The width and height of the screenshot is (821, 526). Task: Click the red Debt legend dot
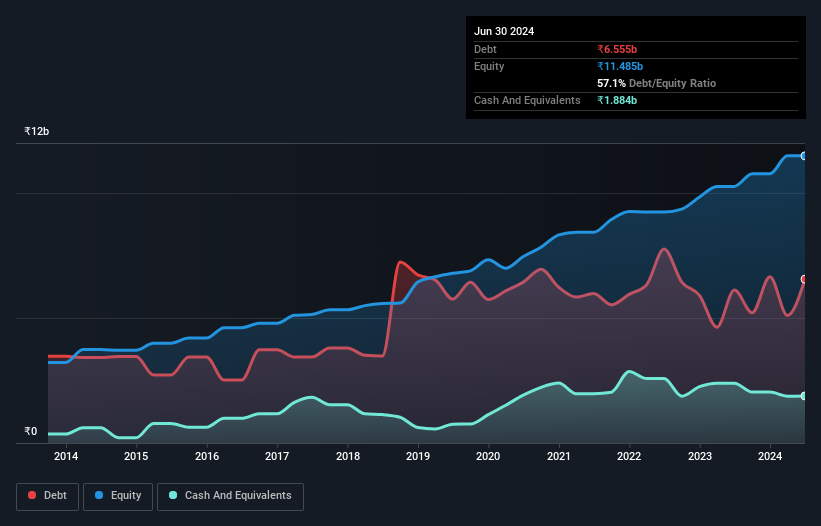click(x=32, y=495)
